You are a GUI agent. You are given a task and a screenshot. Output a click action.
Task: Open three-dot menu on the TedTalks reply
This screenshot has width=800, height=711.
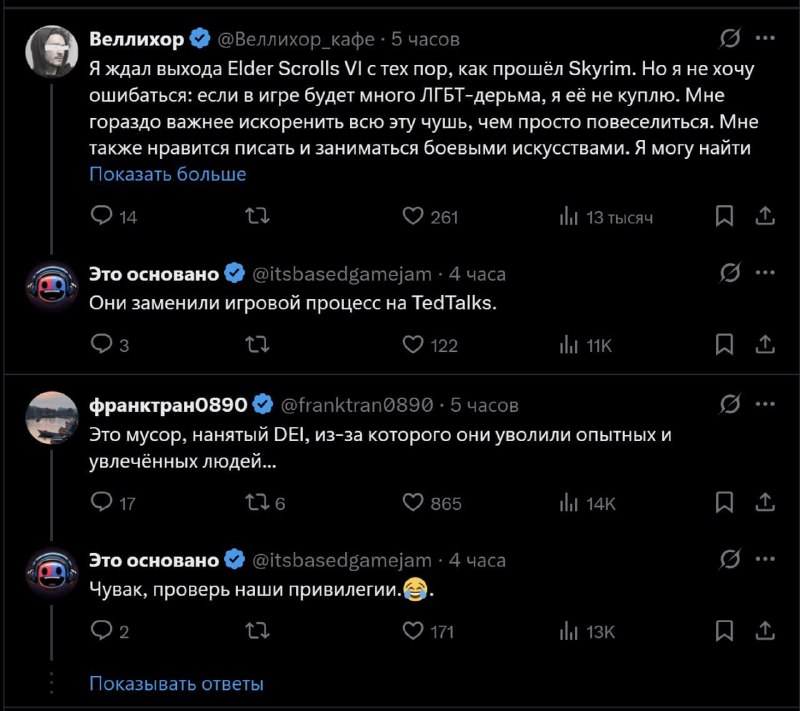click(x=765, y=273)
